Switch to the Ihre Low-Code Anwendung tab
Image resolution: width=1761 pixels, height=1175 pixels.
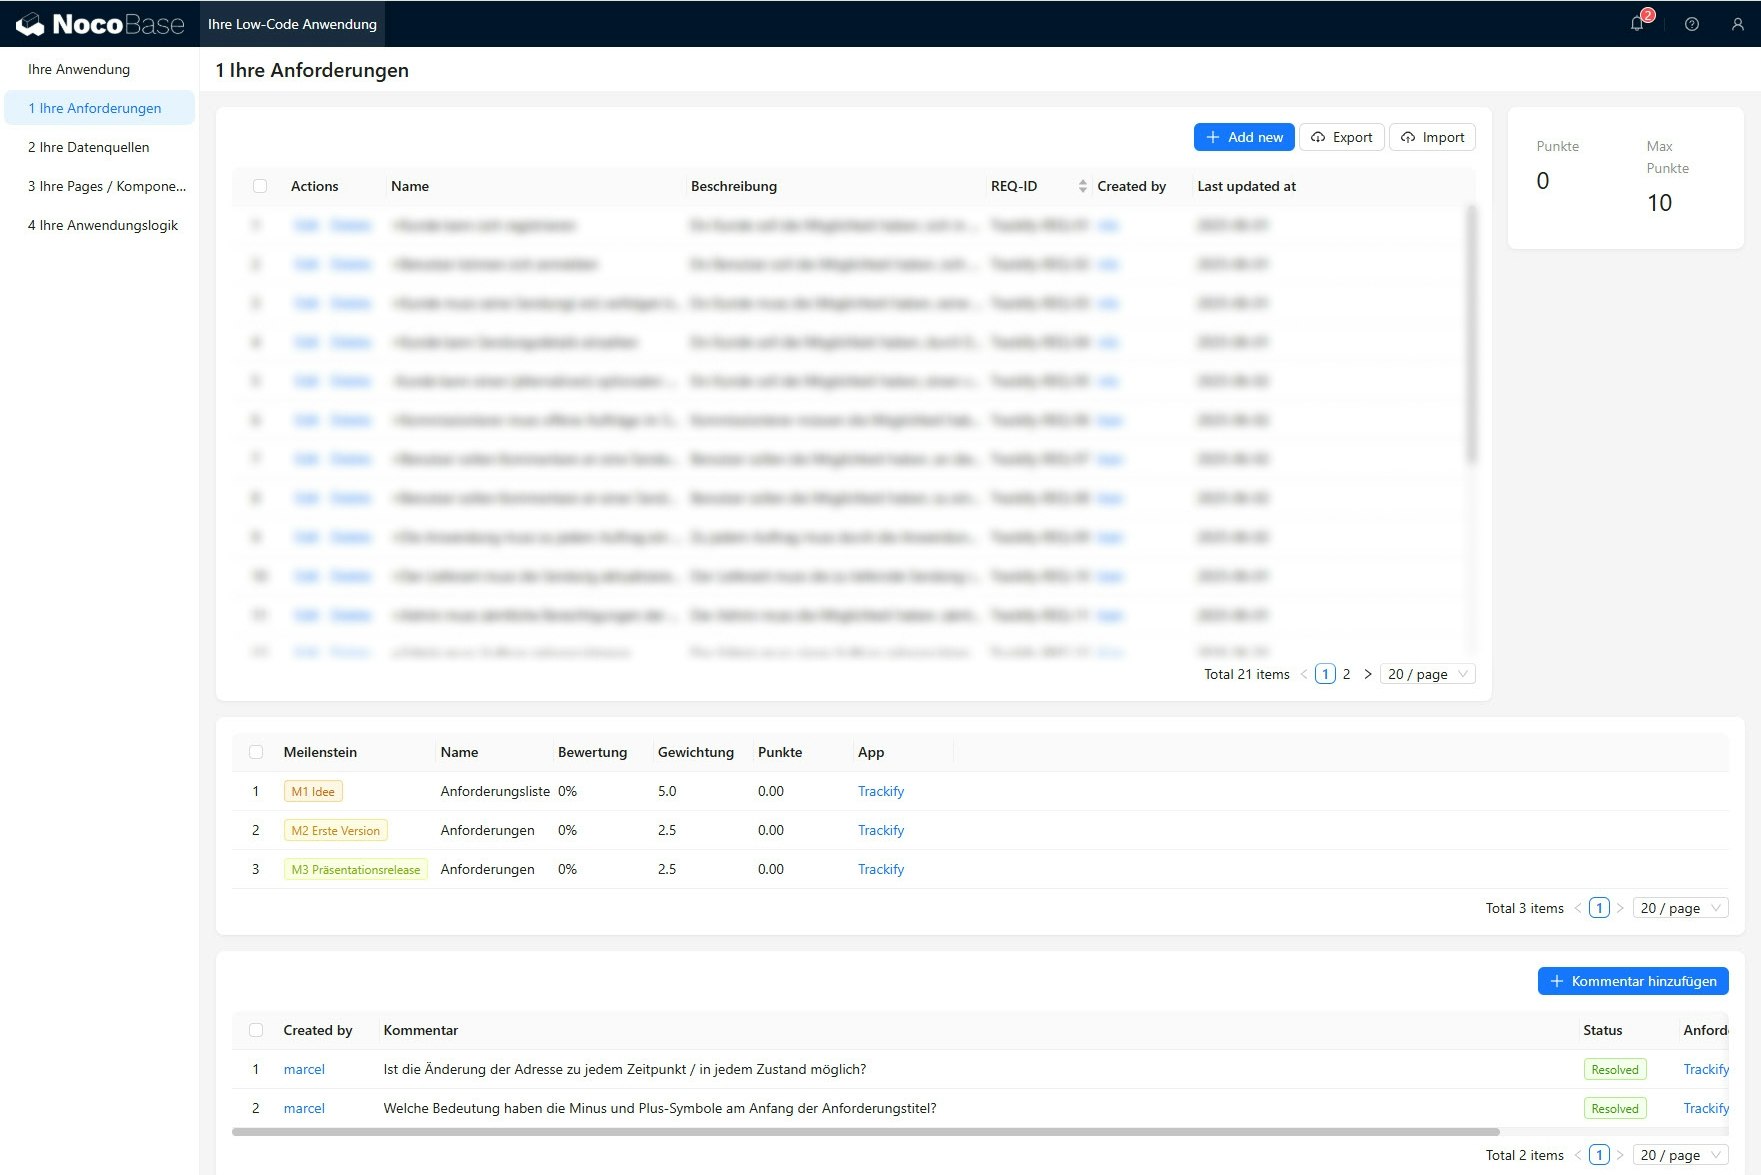[x=292, y=23]
